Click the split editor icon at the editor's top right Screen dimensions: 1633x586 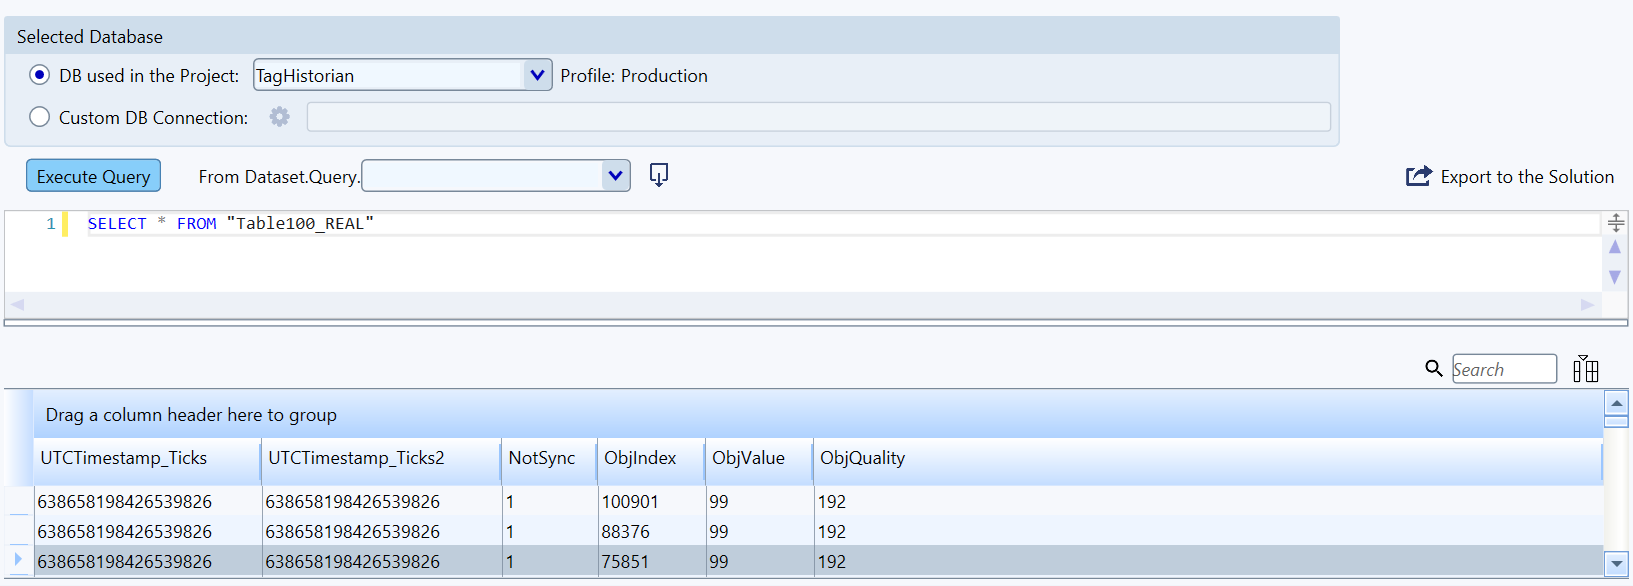pos(1615,223)
